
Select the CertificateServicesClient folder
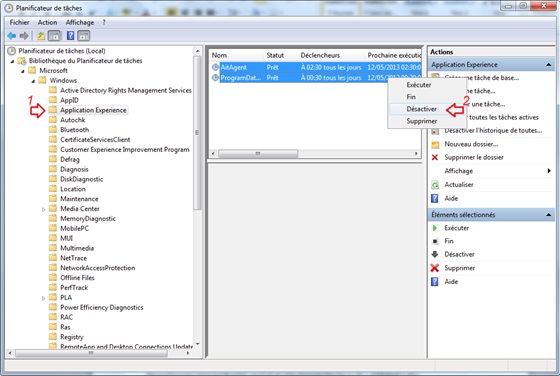[95, 140]
